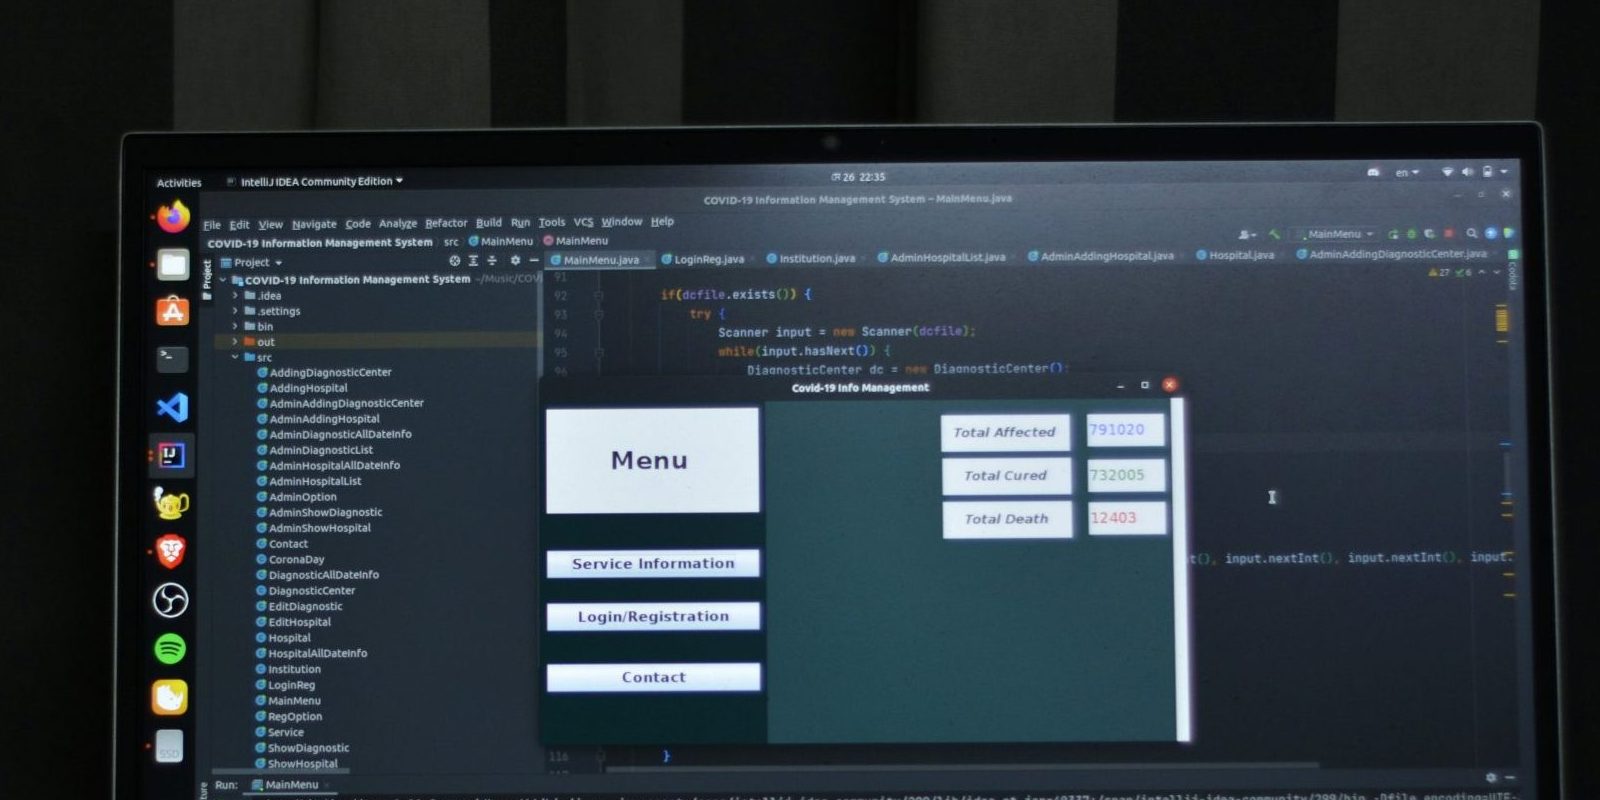Click the Project panel settings gear
1600x800 pixels.
(515, 261)
